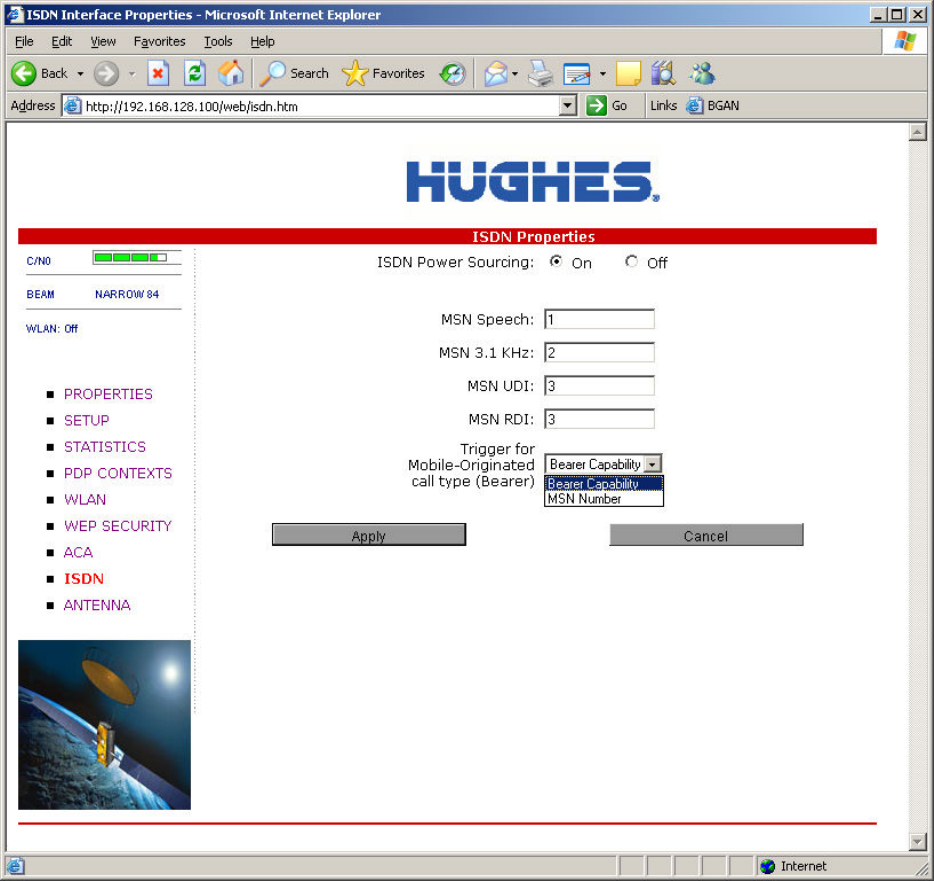Open the WEP SECURITY link

pos(117,526)
